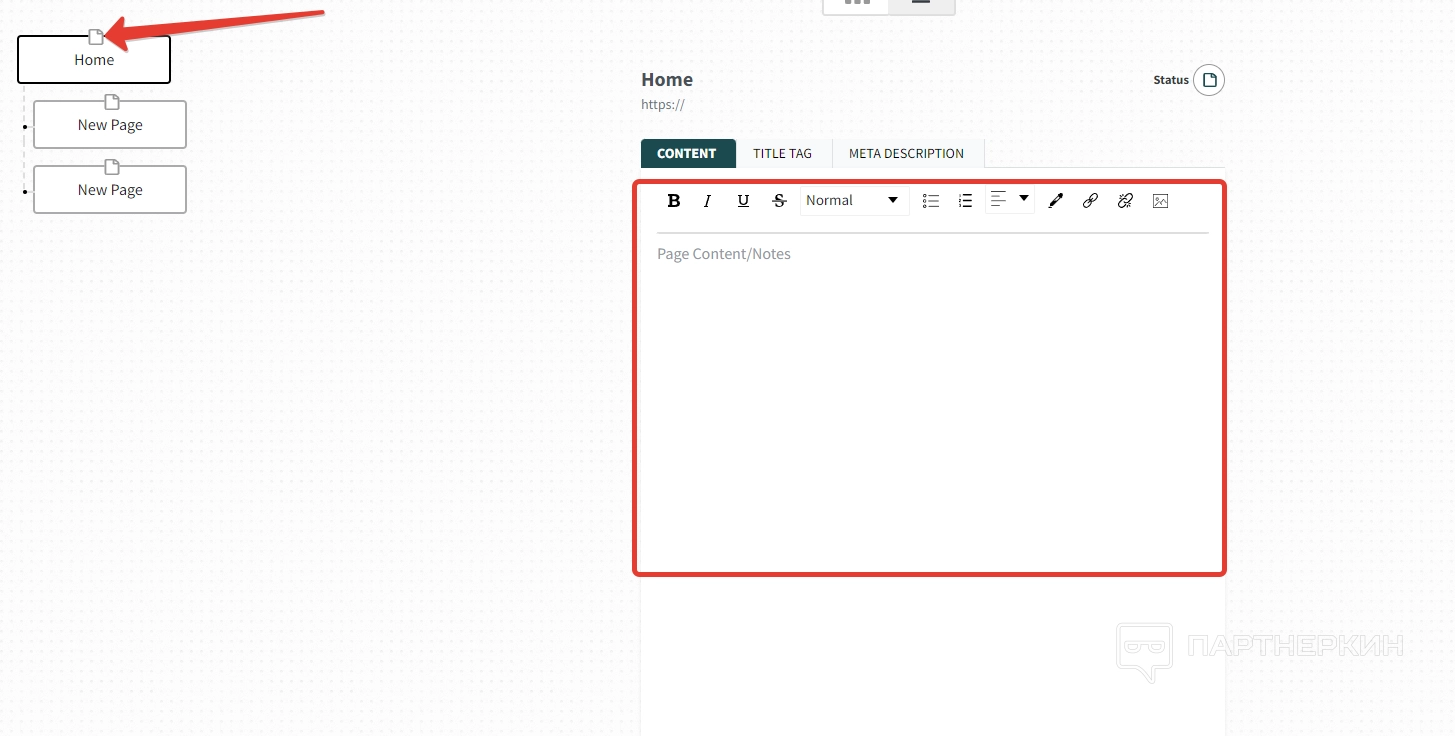Click the Status label
Screen dimensions: 1455x736
(x=1171, y=80)
